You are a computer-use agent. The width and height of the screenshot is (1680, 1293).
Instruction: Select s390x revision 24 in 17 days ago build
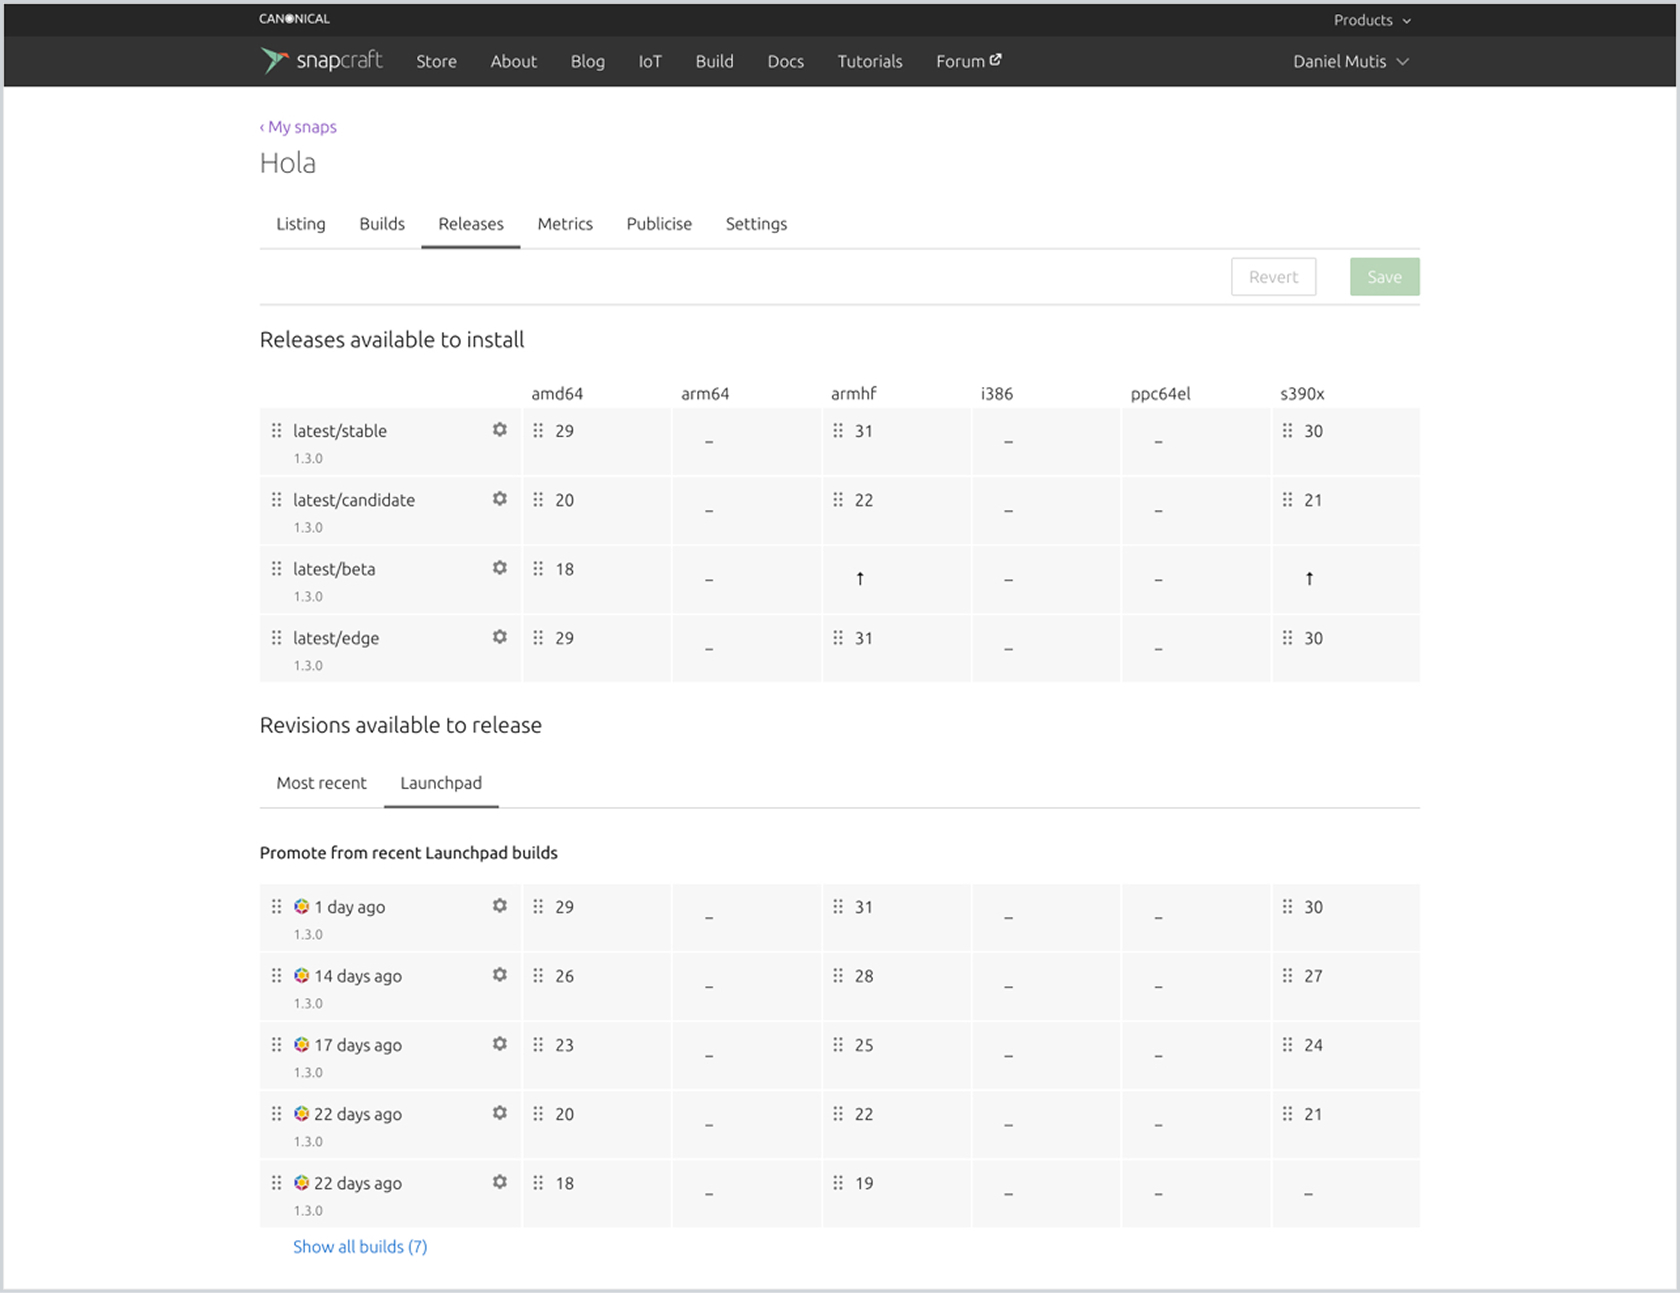[x=1313, y=1045]
